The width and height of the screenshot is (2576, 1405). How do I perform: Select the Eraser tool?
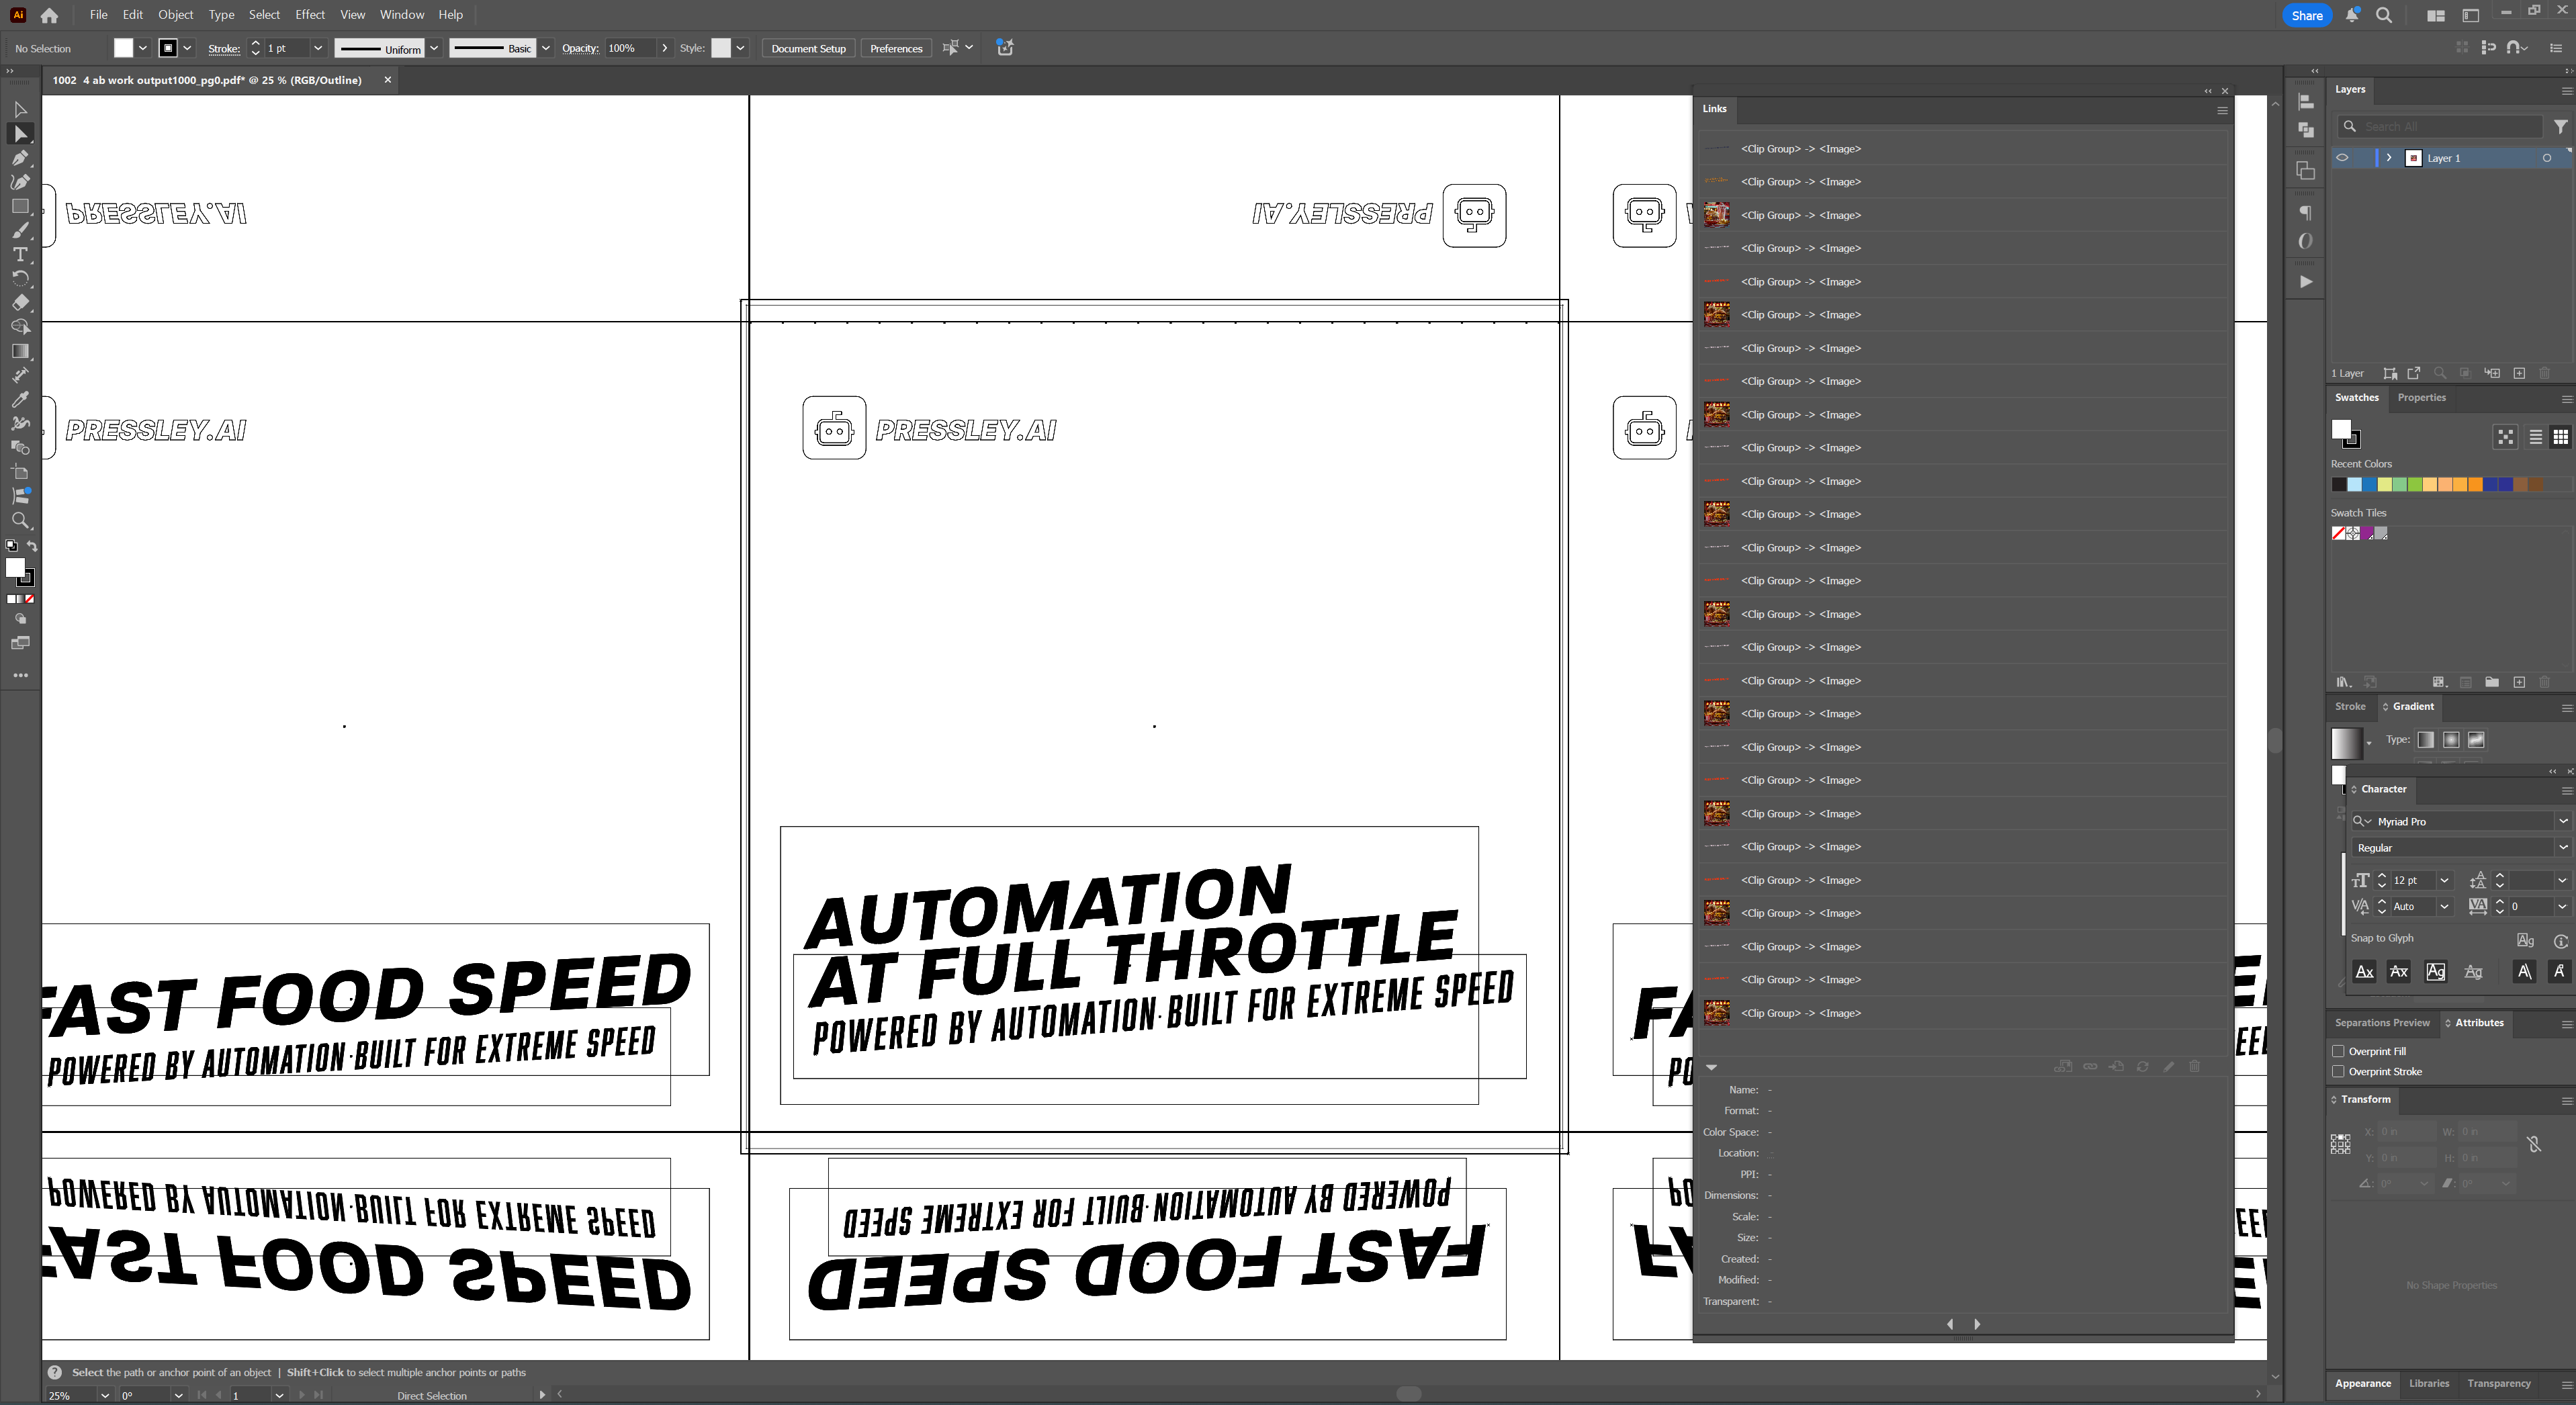20,302
